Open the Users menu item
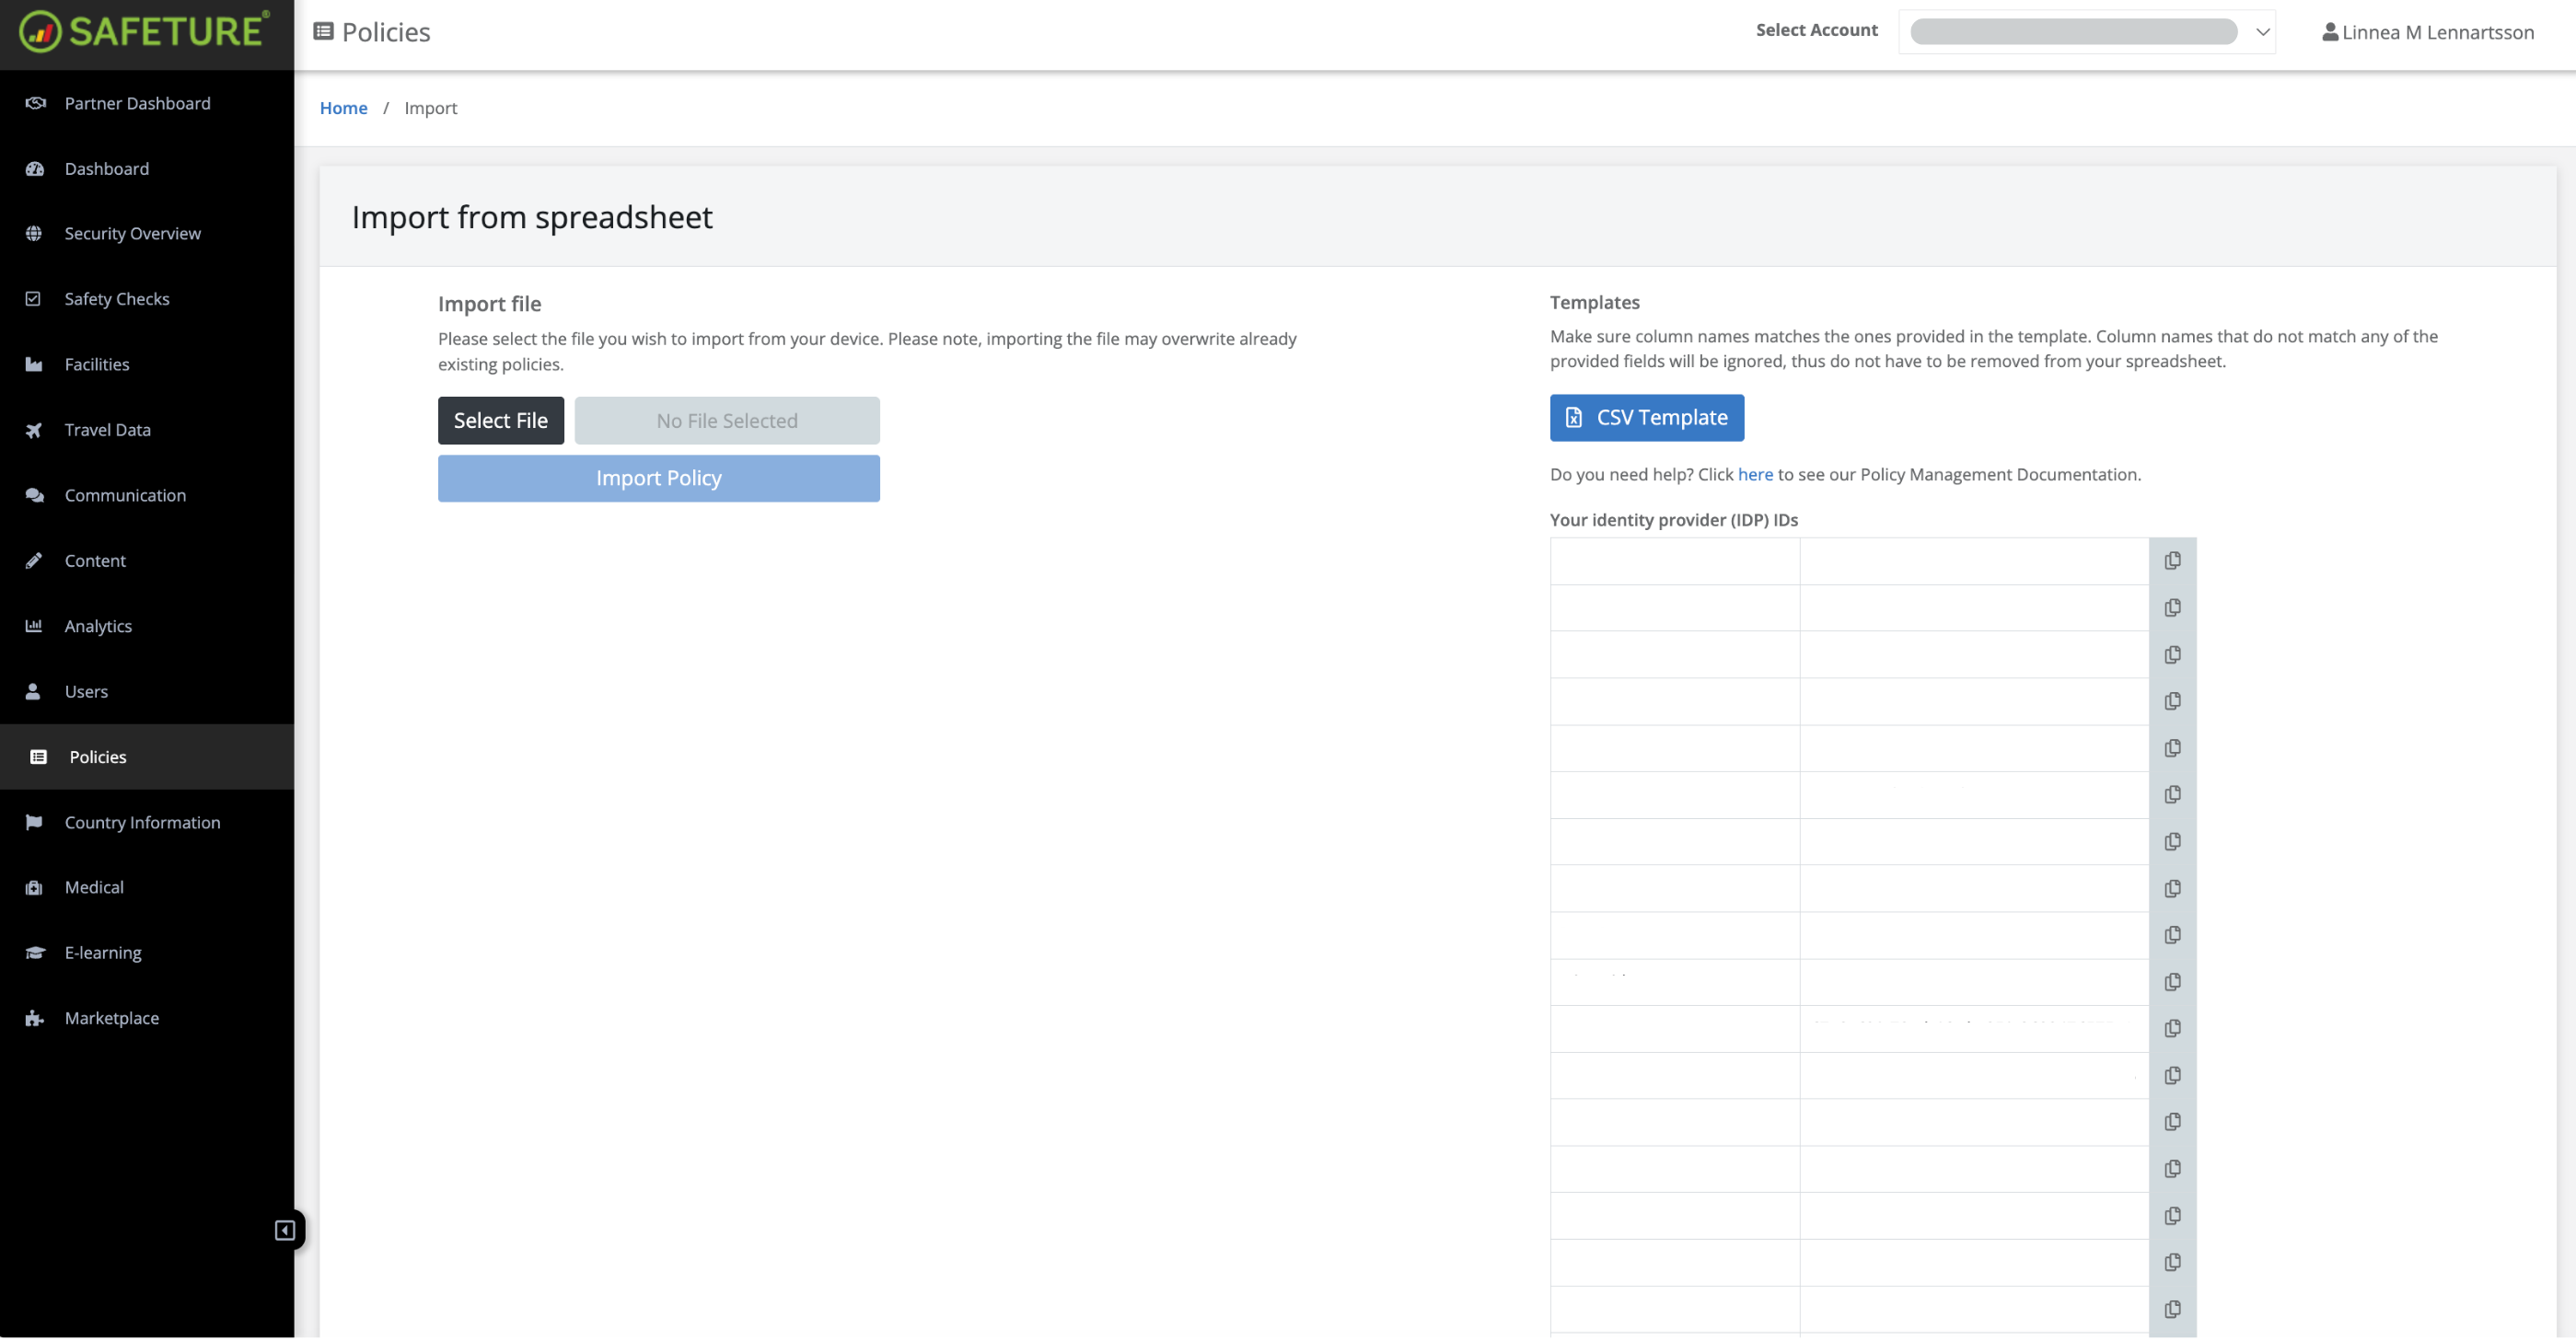 tap(86, 691)
